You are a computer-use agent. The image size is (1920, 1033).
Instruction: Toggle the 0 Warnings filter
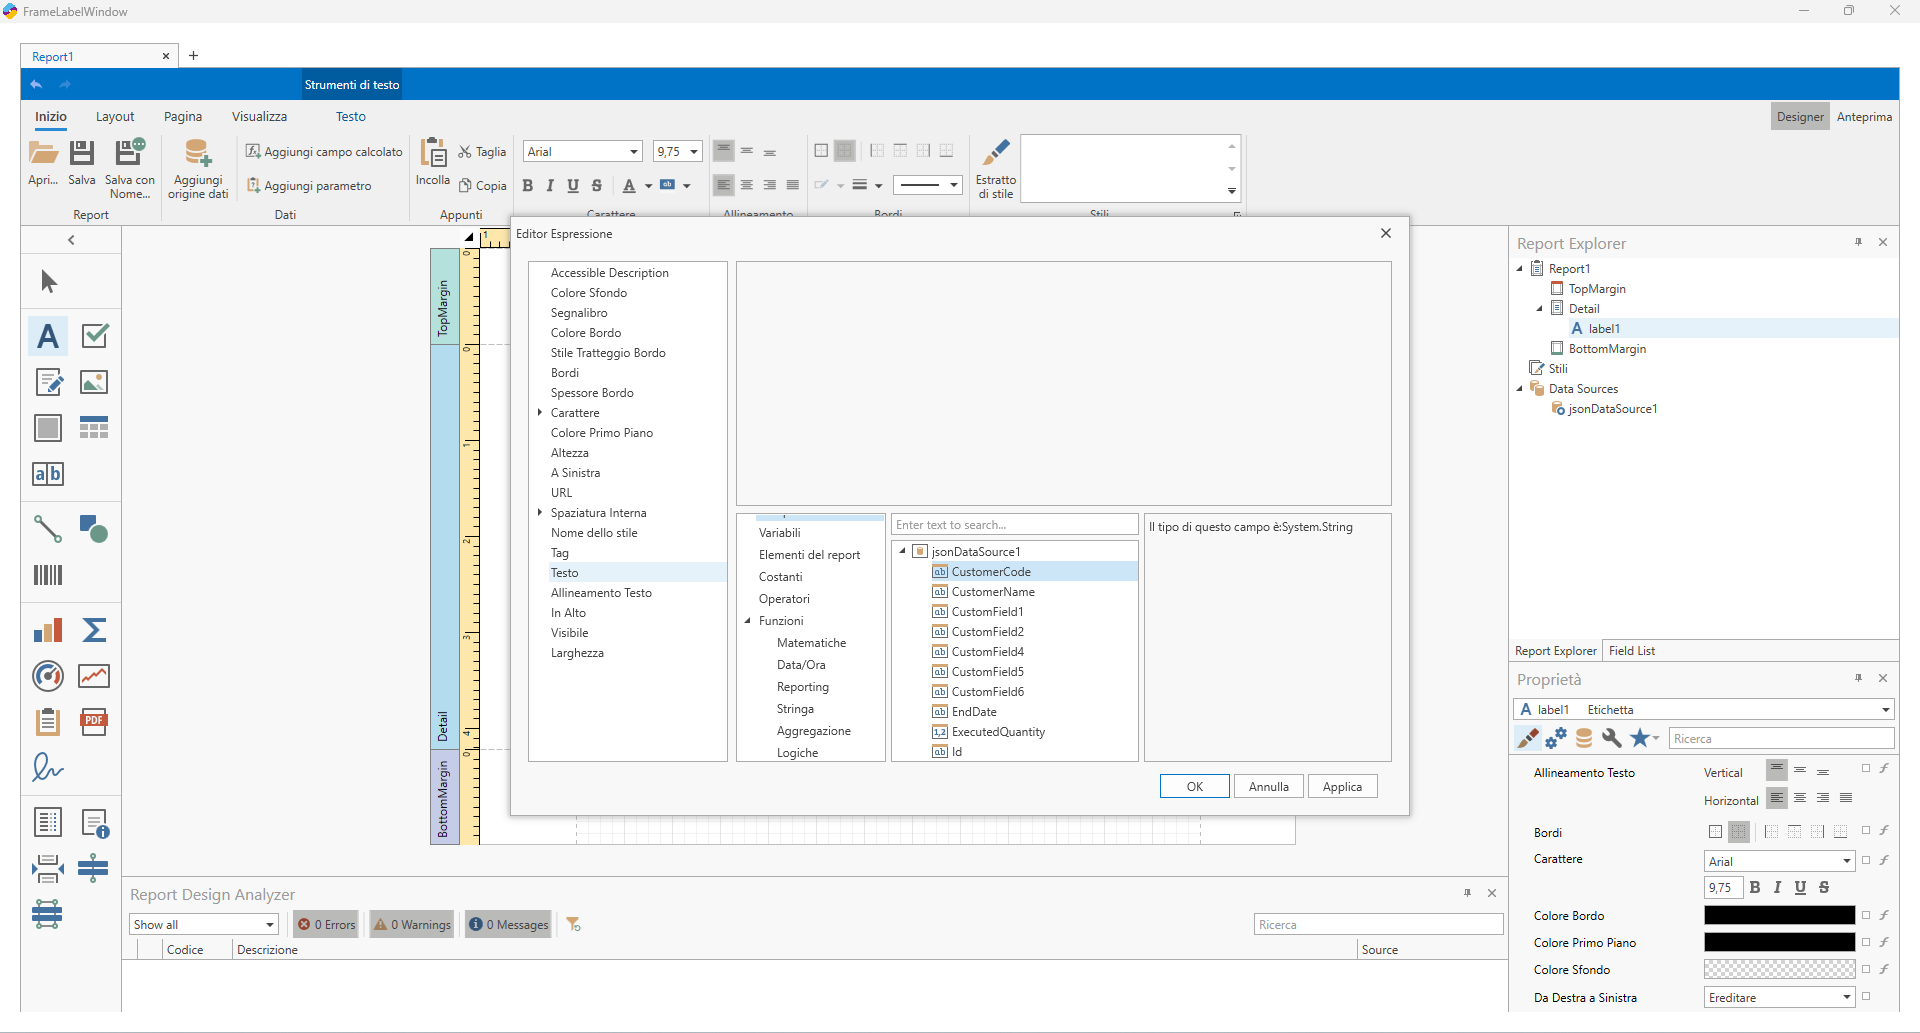412,925
